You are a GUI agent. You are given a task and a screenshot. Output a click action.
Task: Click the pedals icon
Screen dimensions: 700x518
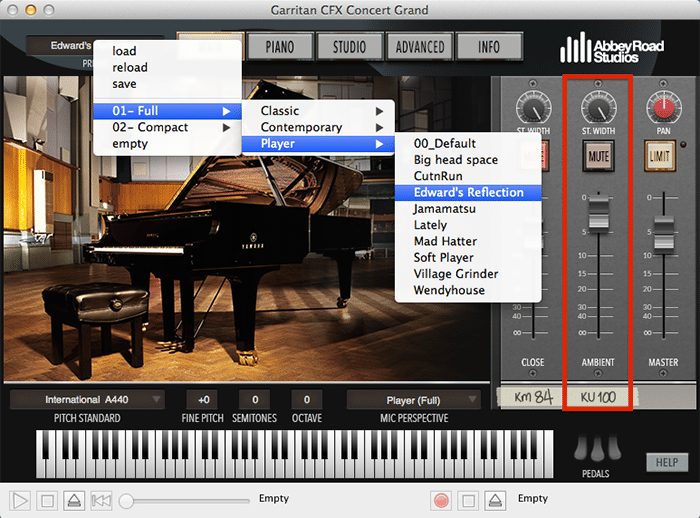pyautogui.click(x=597, y=448)
